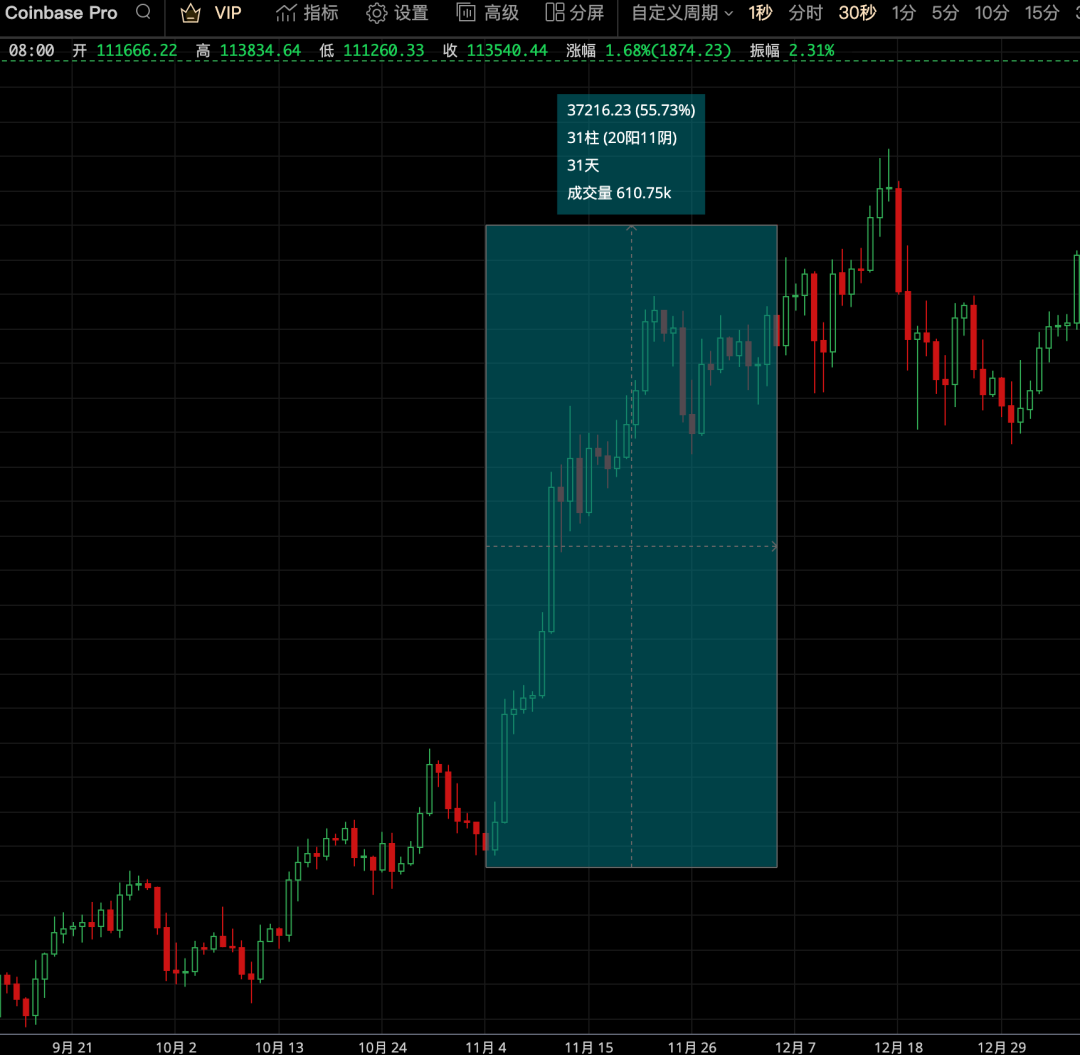
Task: Click the chevron beside 自定义周期
Action: (729, 14)
